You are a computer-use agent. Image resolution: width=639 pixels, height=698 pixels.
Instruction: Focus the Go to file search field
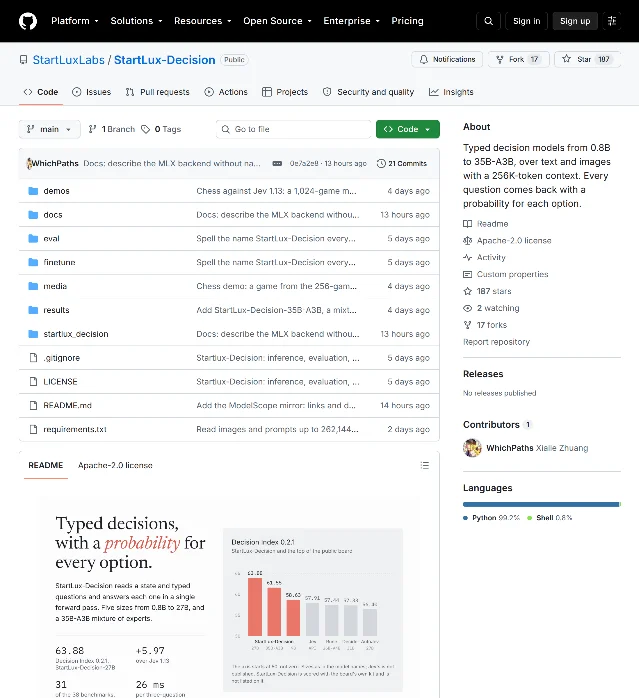[293, 129]
